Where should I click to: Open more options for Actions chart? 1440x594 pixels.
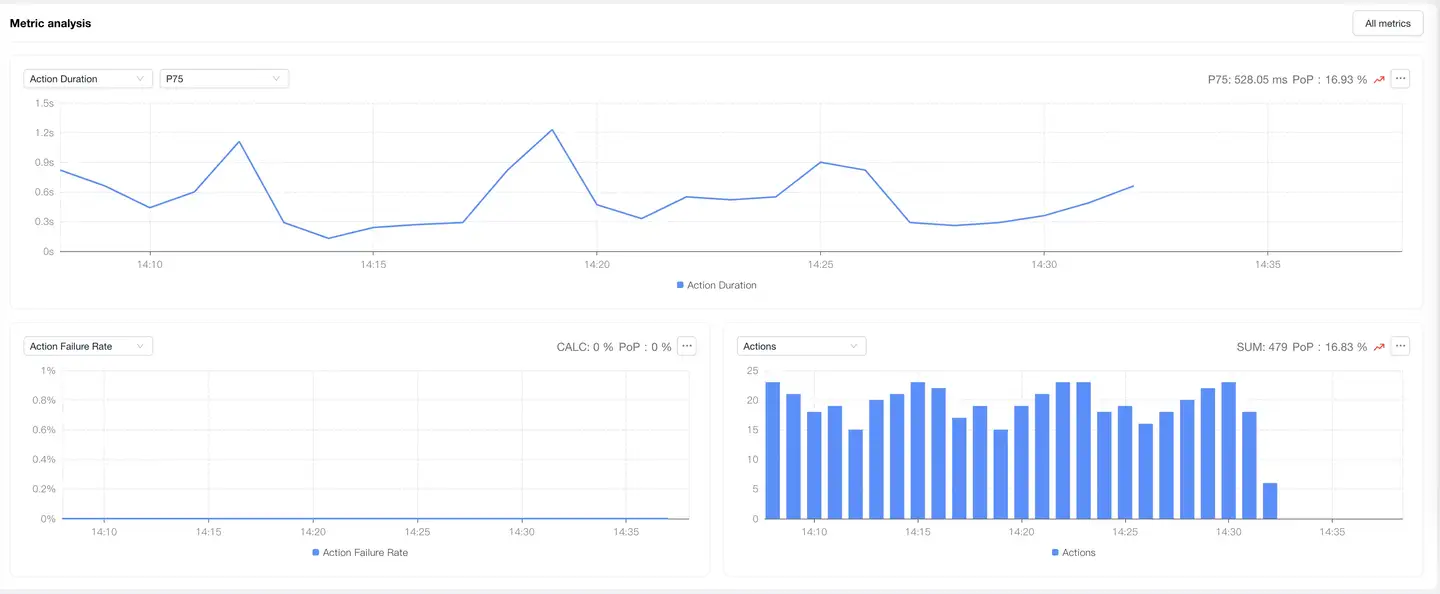[x=1400, y=346]
